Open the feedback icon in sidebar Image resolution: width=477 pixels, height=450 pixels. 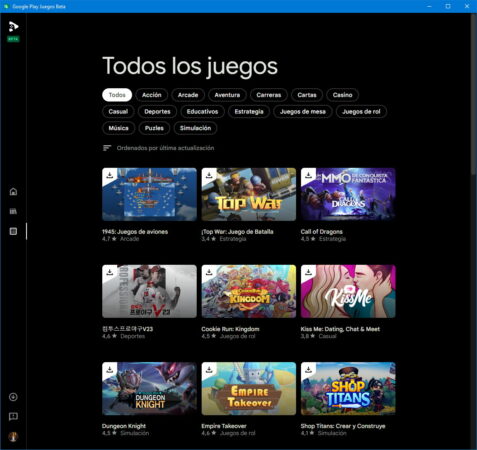(x=13, y=417)
